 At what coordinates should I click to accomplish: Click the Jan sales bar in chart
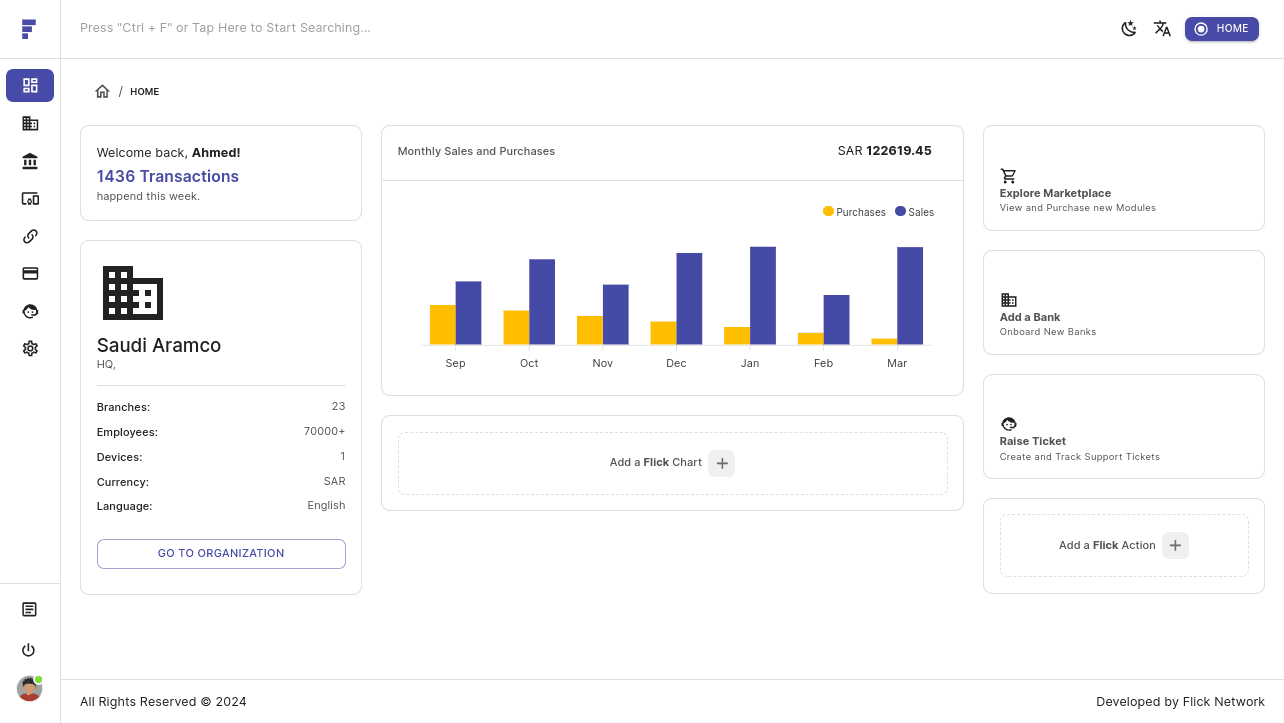(x=763, y=296)
